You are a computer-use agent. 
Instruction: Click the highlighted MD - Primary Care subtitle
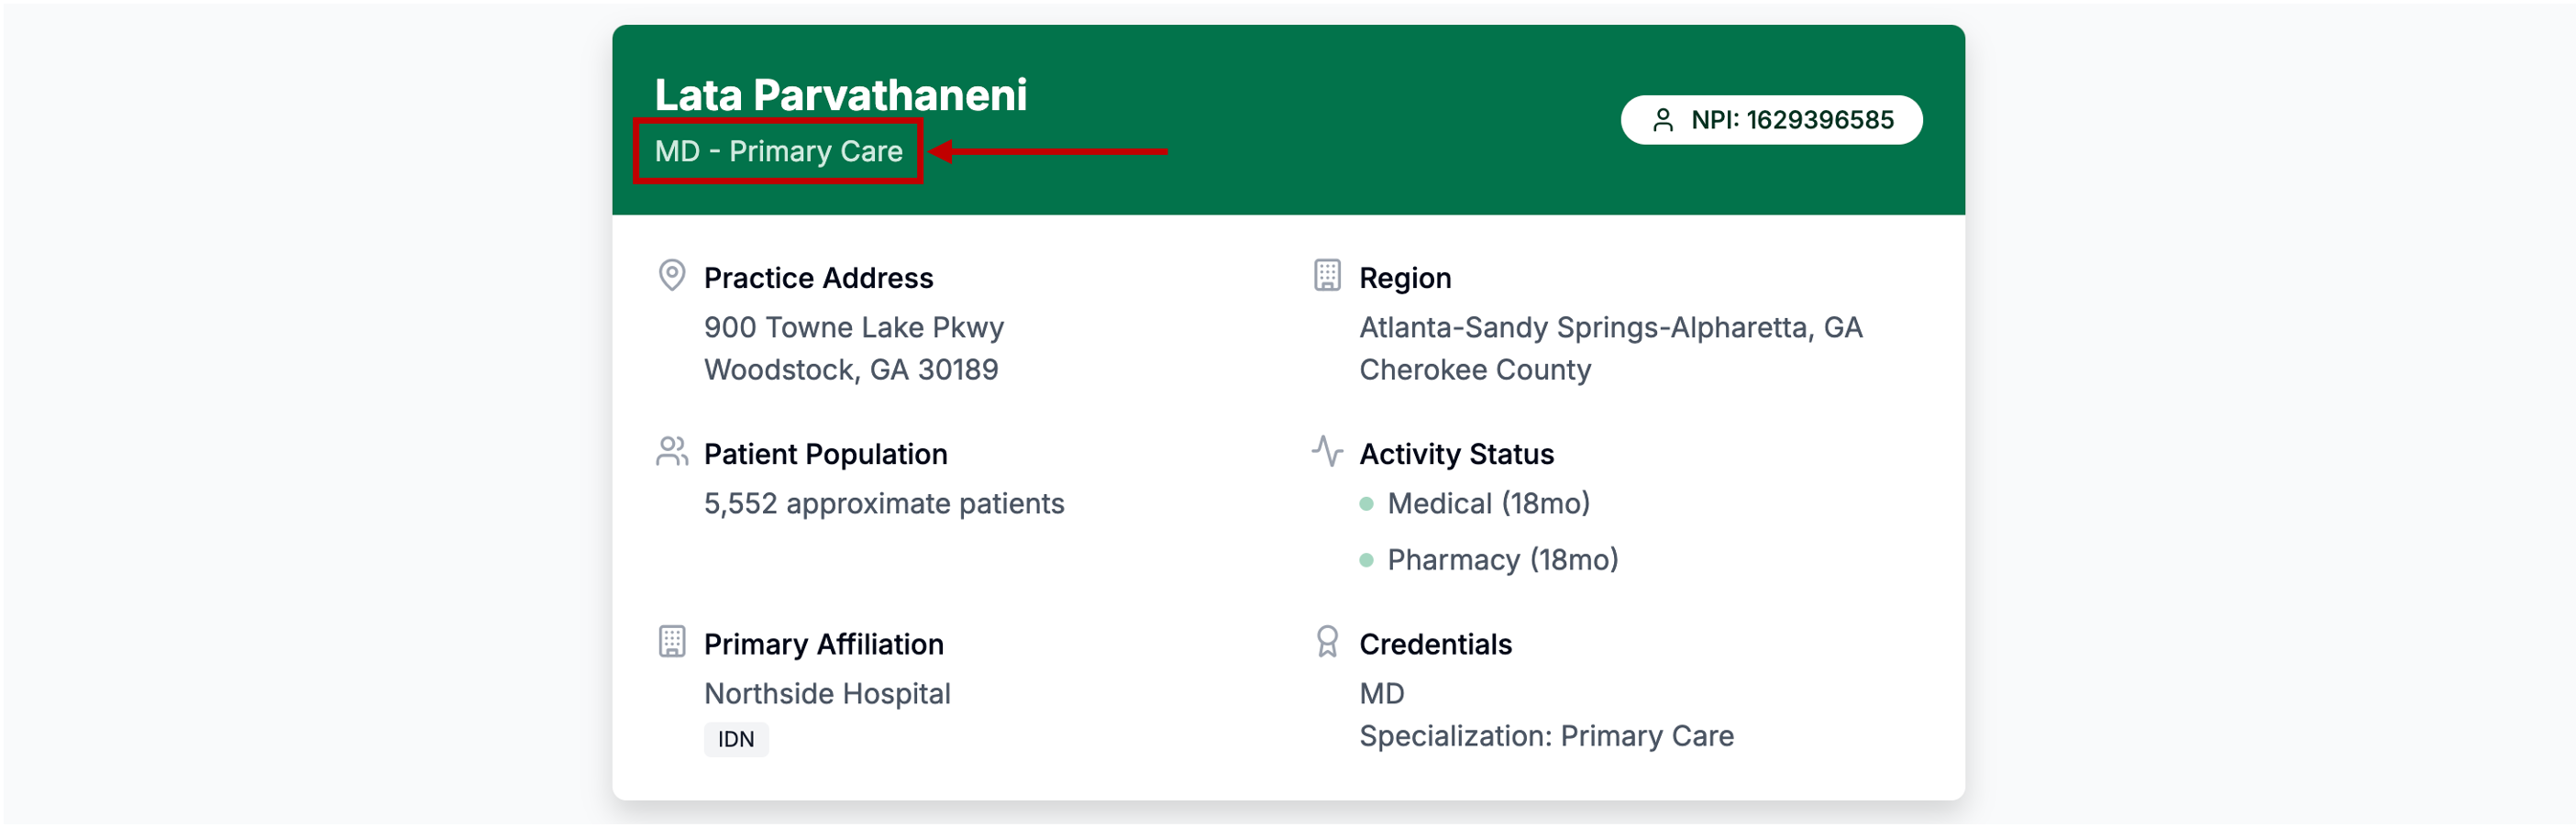pyautogui.click(x=778, y=151)
